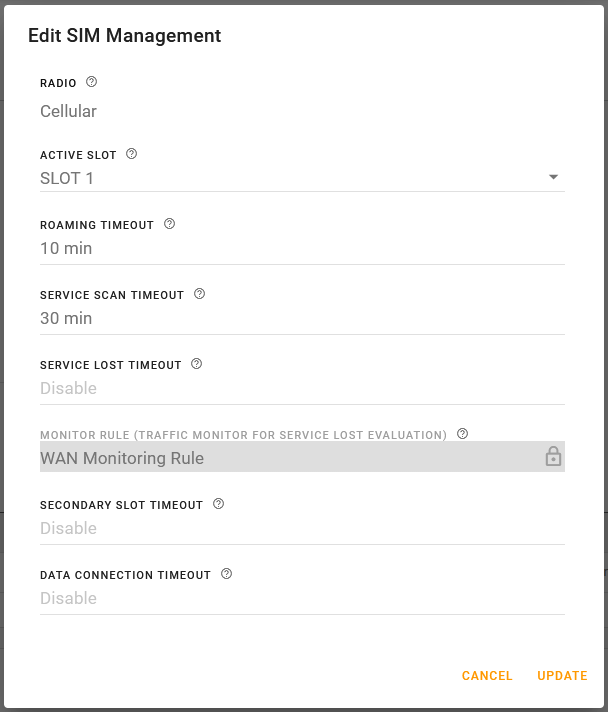The image size is (608, 712).
Task: Click the Service Scan Timeout help icon
Action: 199,294
